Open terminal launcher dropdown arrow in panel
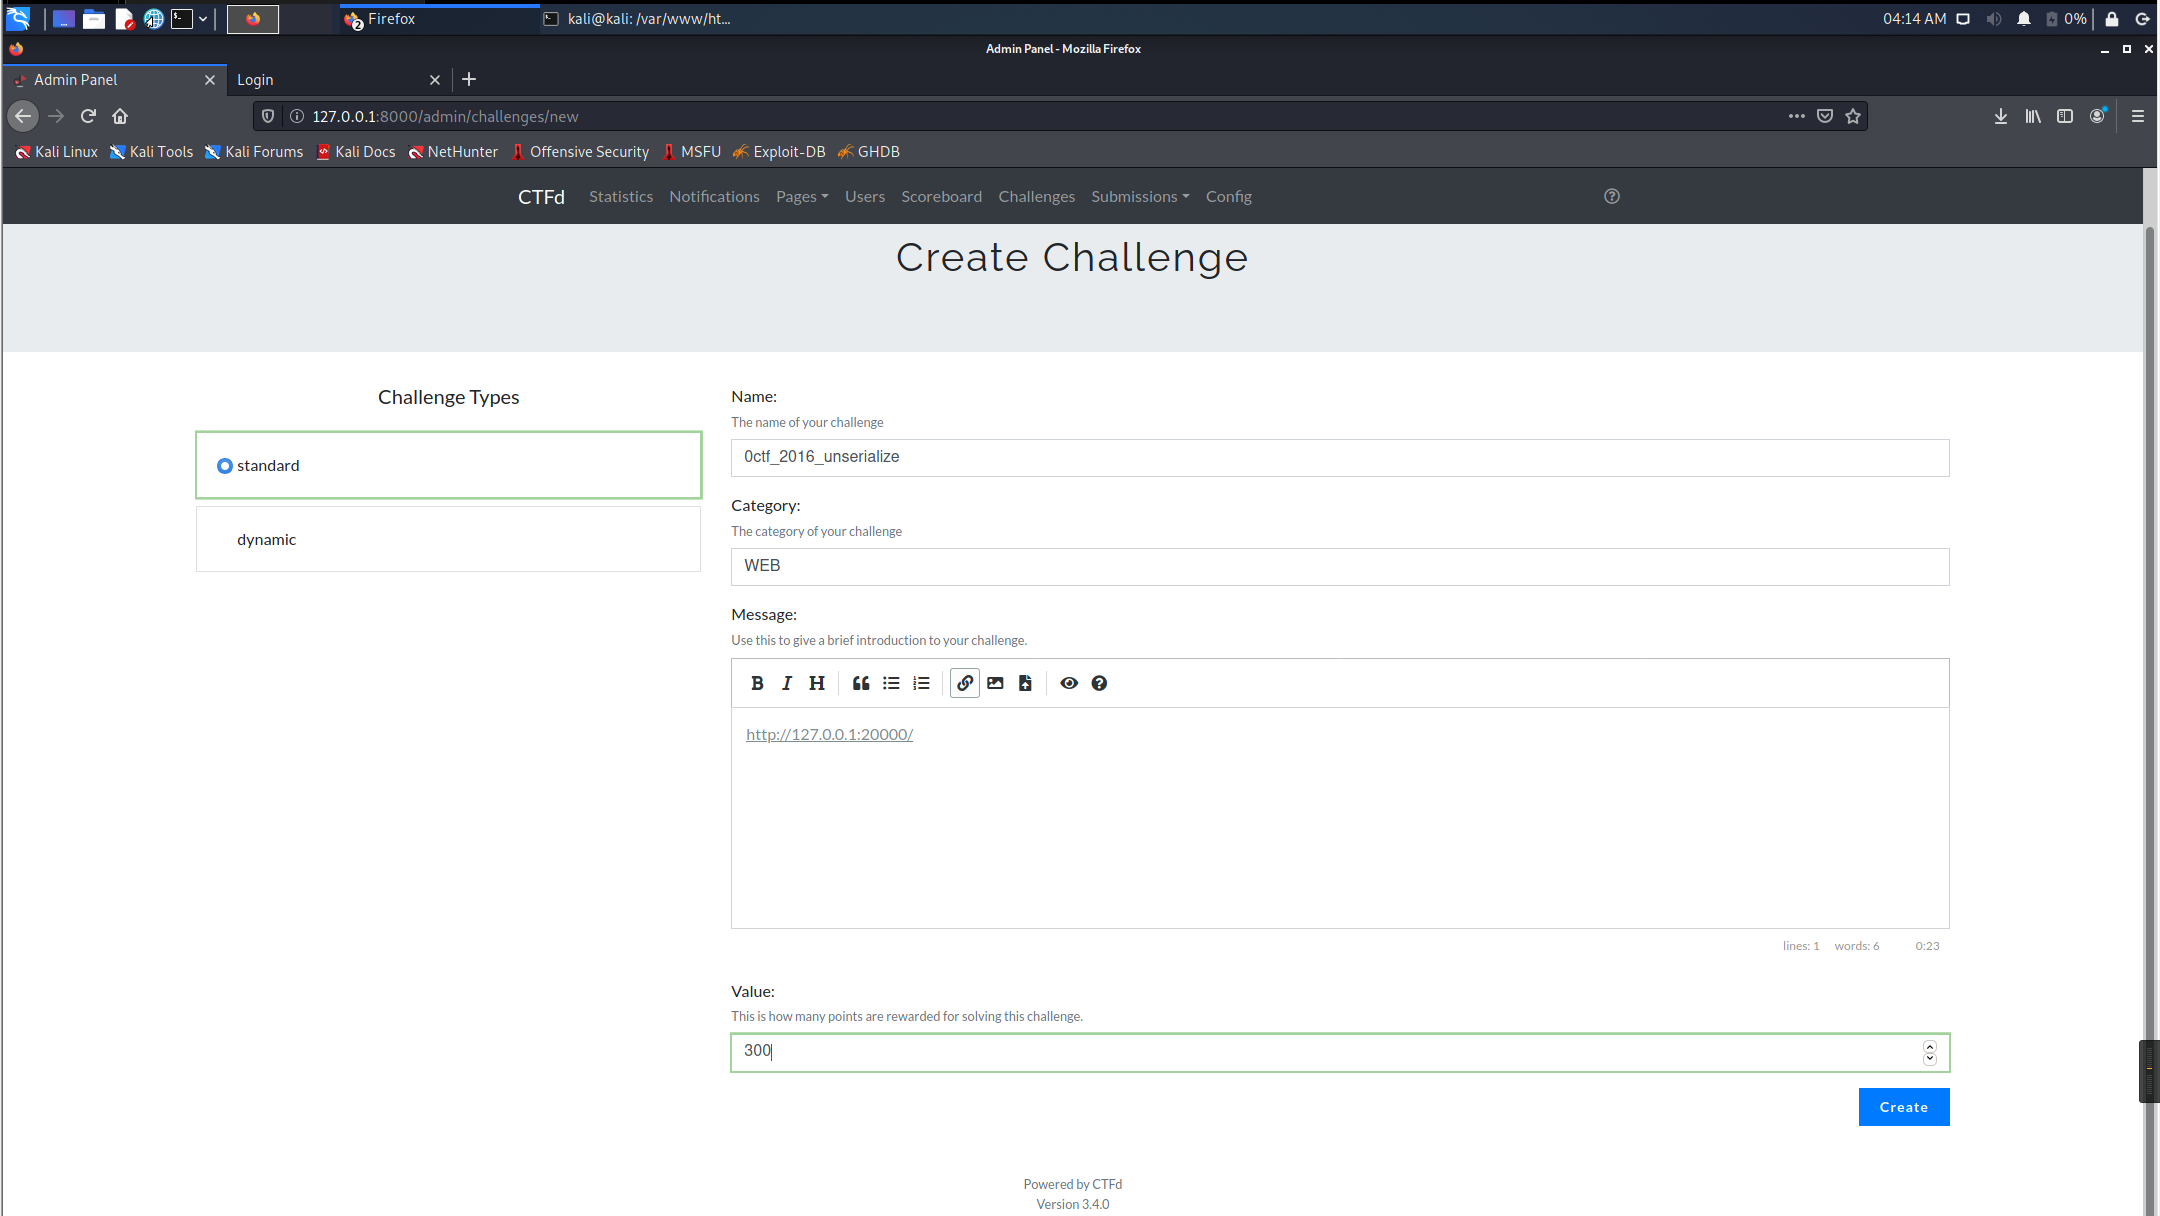The height and width of the screenshot is (1216, 2160). point(203,19)
